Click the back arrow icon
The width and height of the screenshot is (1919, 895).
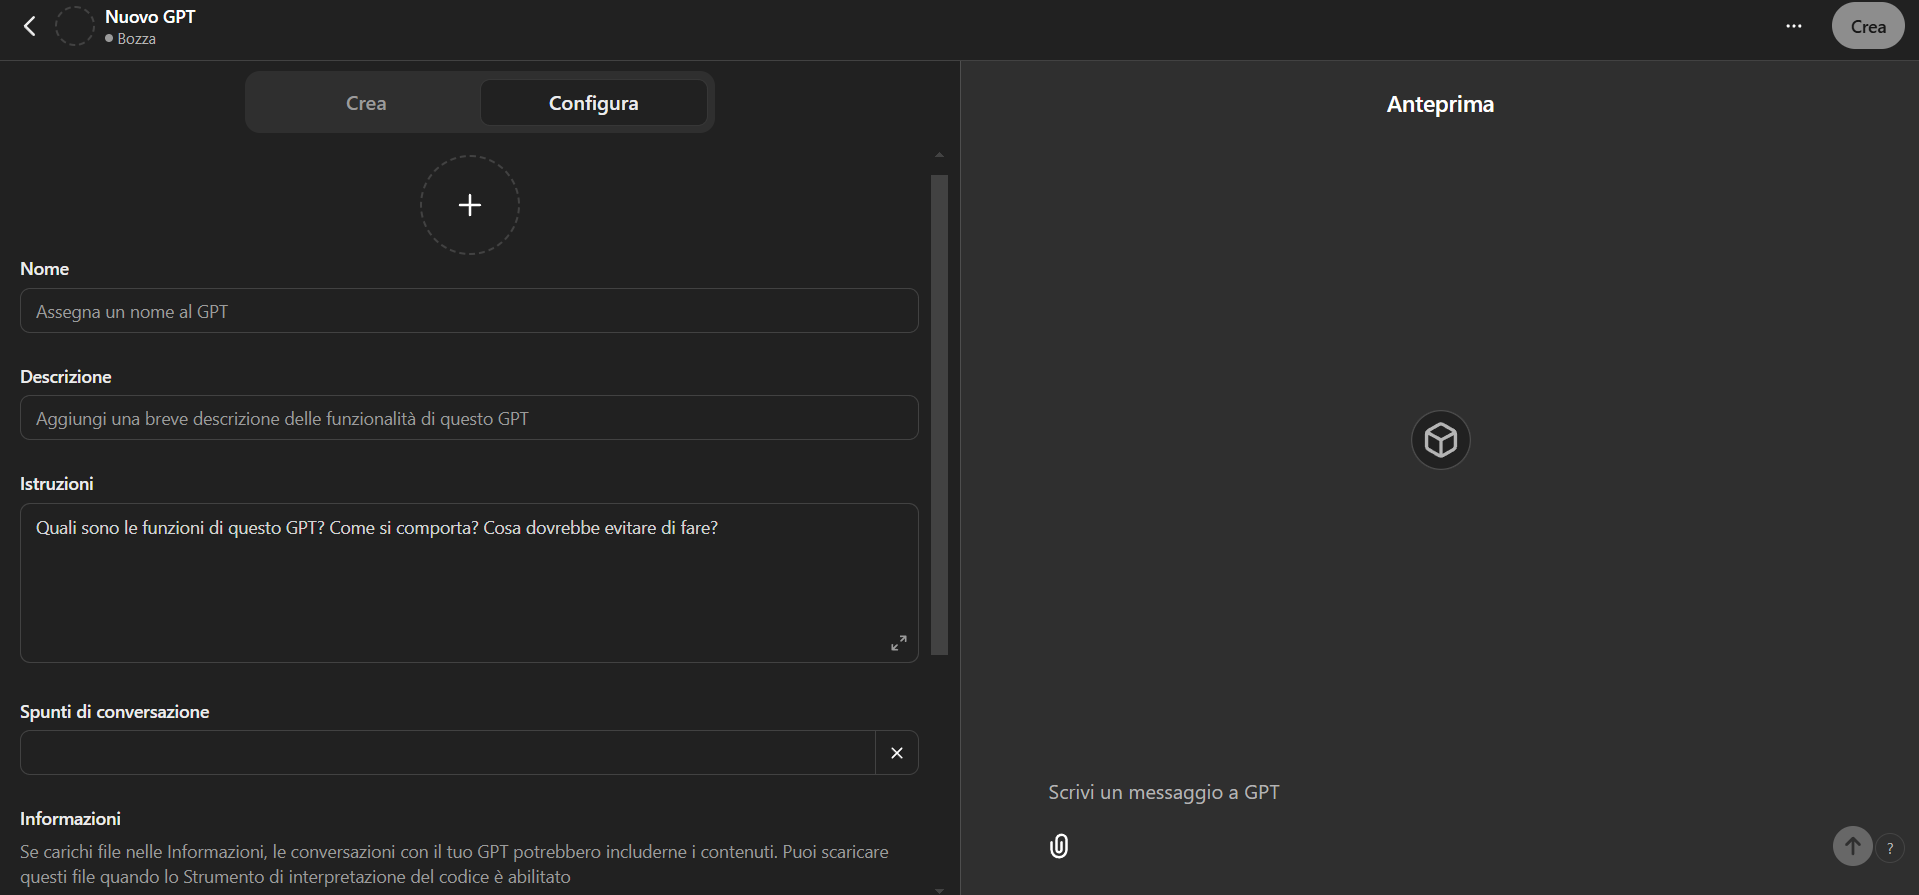point(30,27)
